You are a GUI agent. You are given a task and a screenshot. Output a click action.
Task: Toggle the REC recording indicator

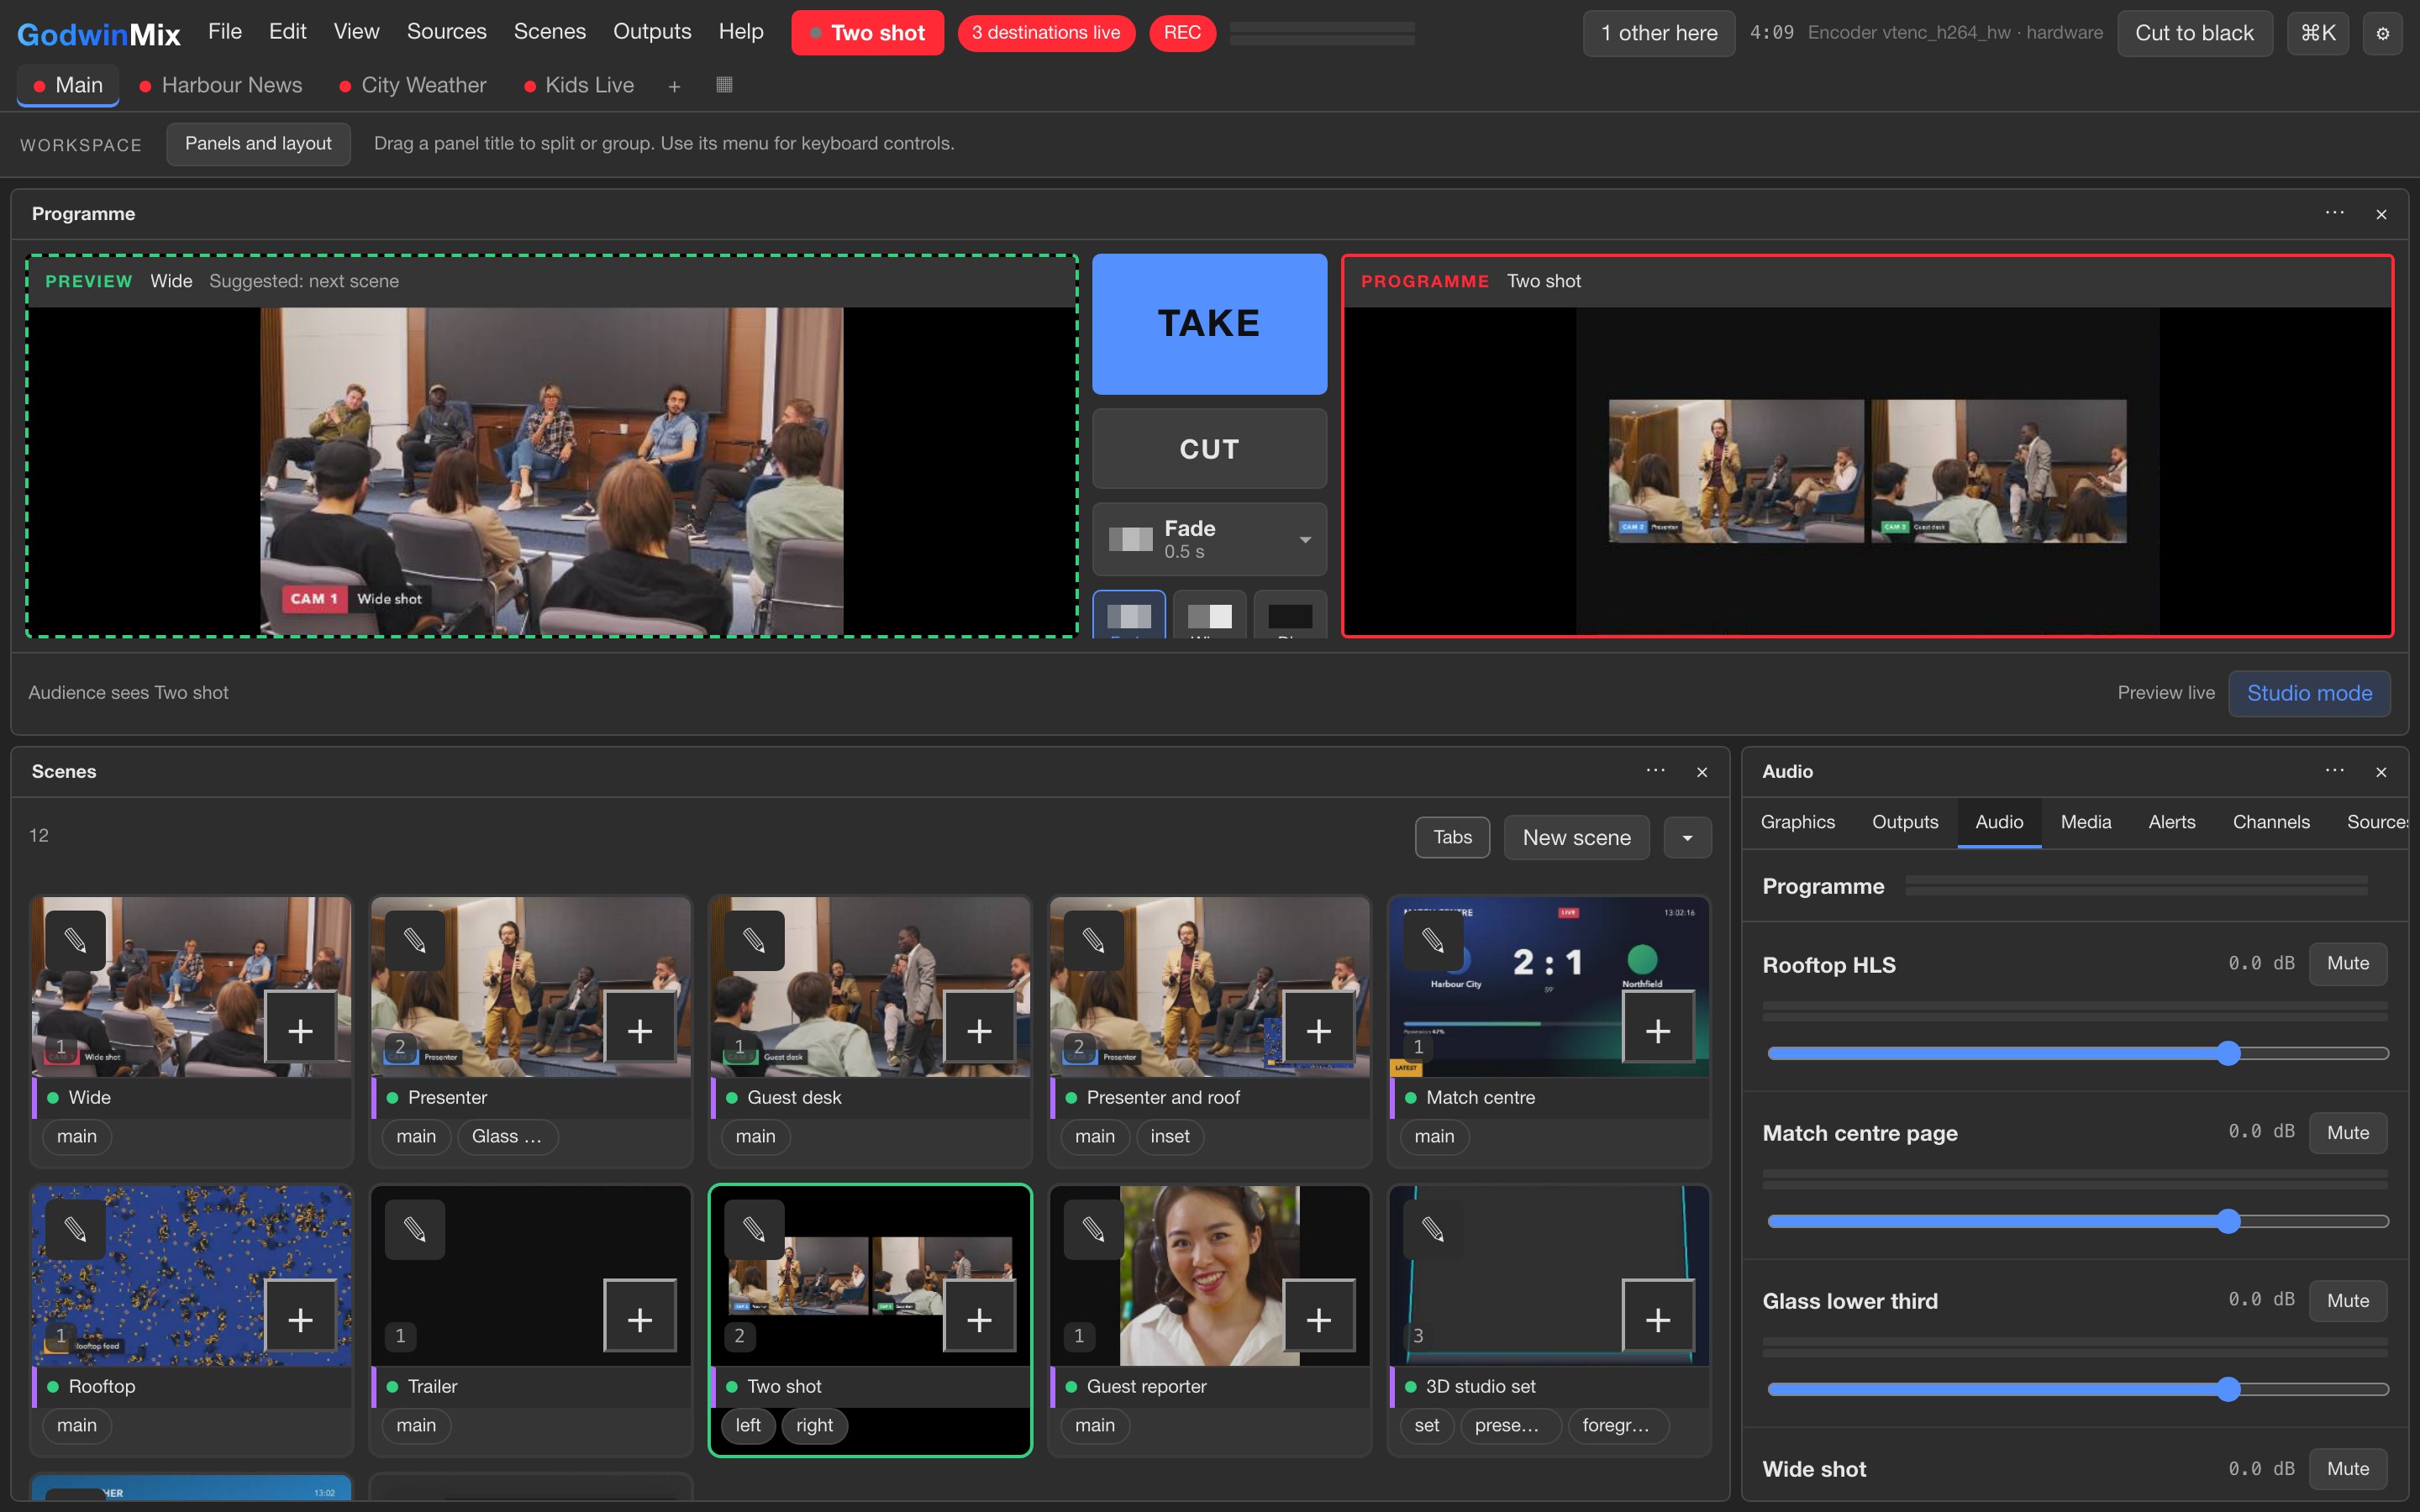click(x=1182, y=33)
